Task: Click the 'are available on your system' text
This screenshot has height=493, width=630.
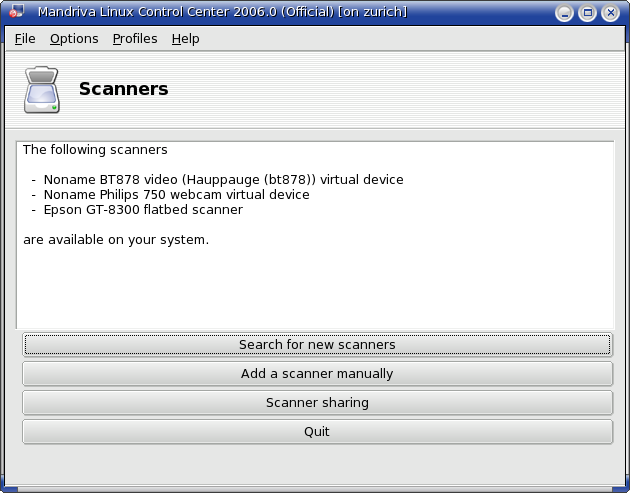Action: point(116,240)
